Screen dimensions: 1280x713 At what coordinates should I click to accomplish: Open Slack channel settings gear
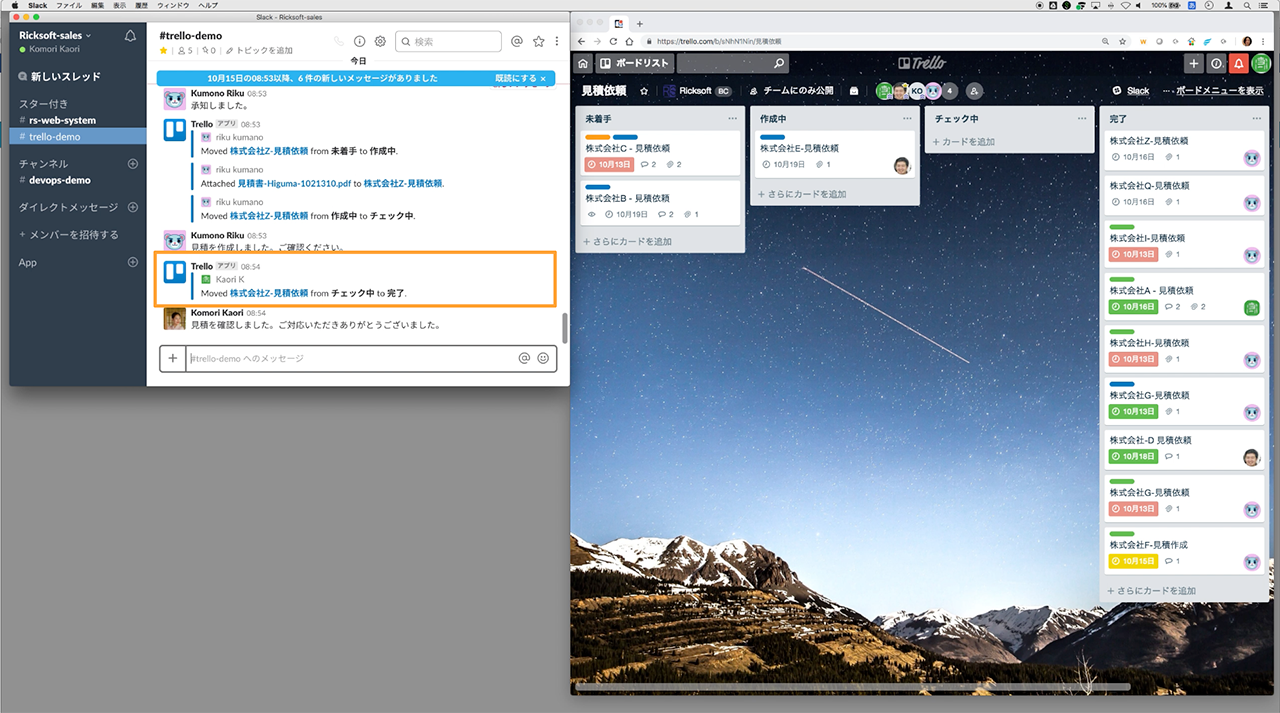pos(380,41)
